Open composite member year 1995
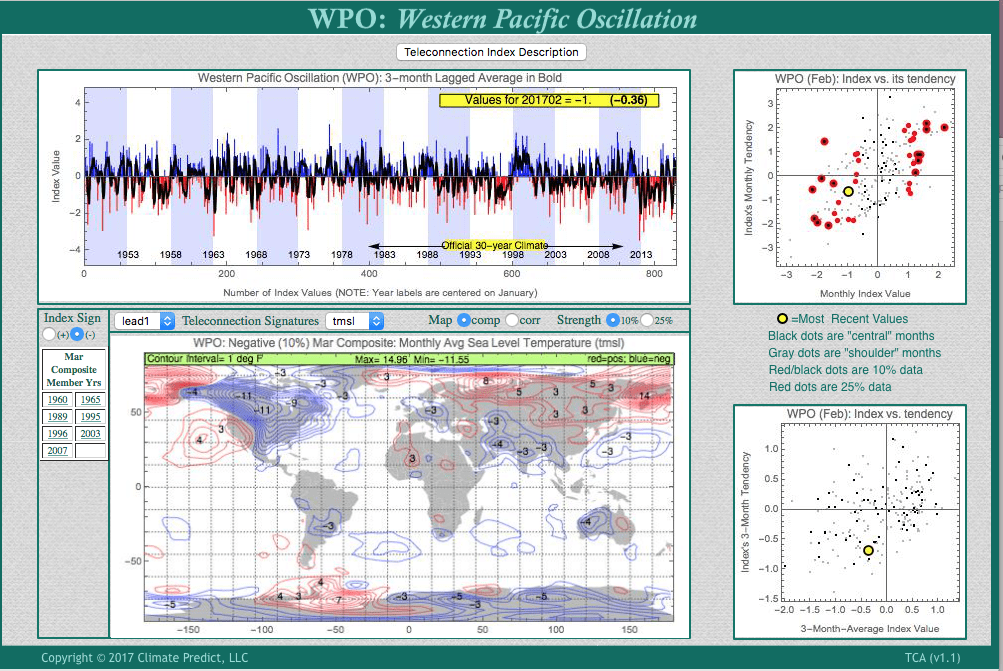Screen dimensions: 1003x671 (x=90, y=416)
